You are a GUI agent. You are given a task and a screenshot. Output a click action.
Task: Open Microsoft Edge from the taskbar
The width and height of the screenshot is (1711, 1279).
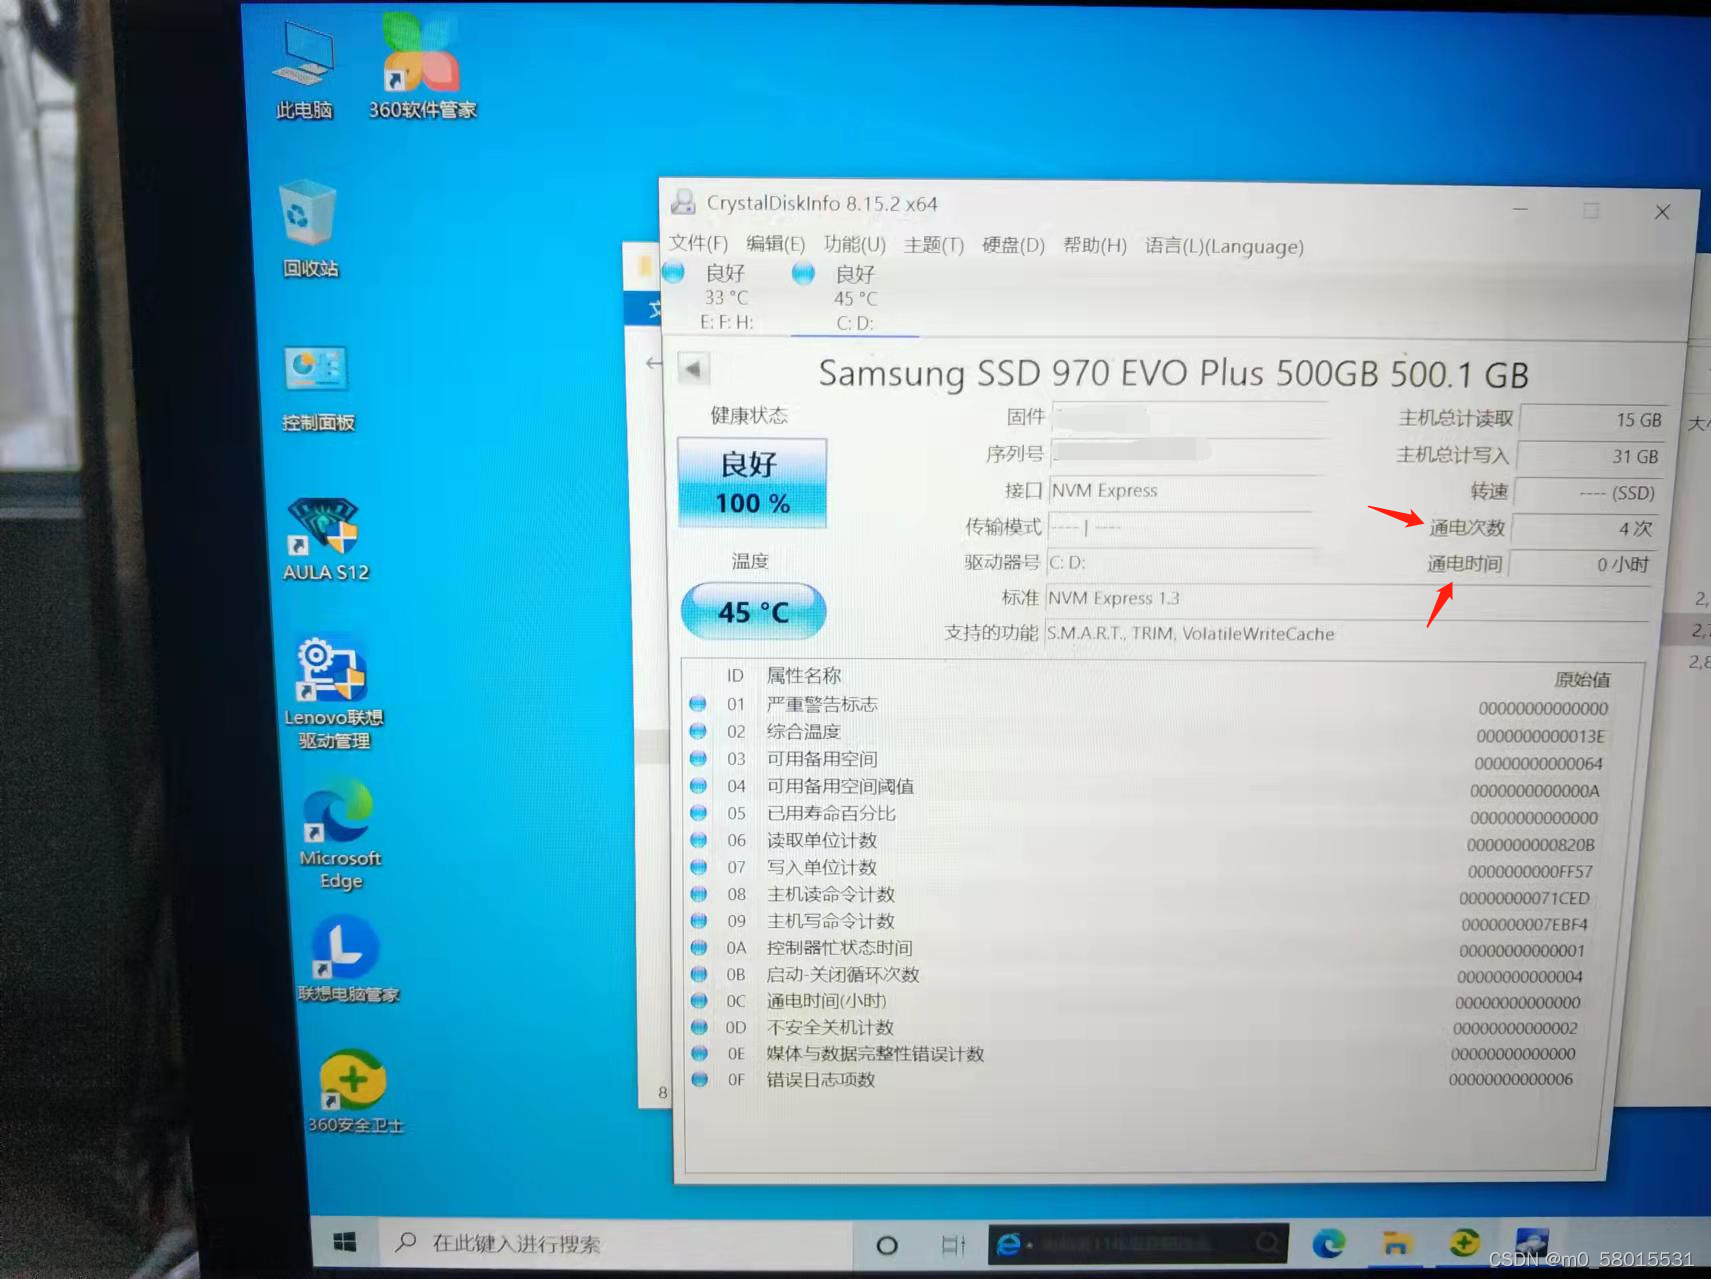[1328, 1243]
